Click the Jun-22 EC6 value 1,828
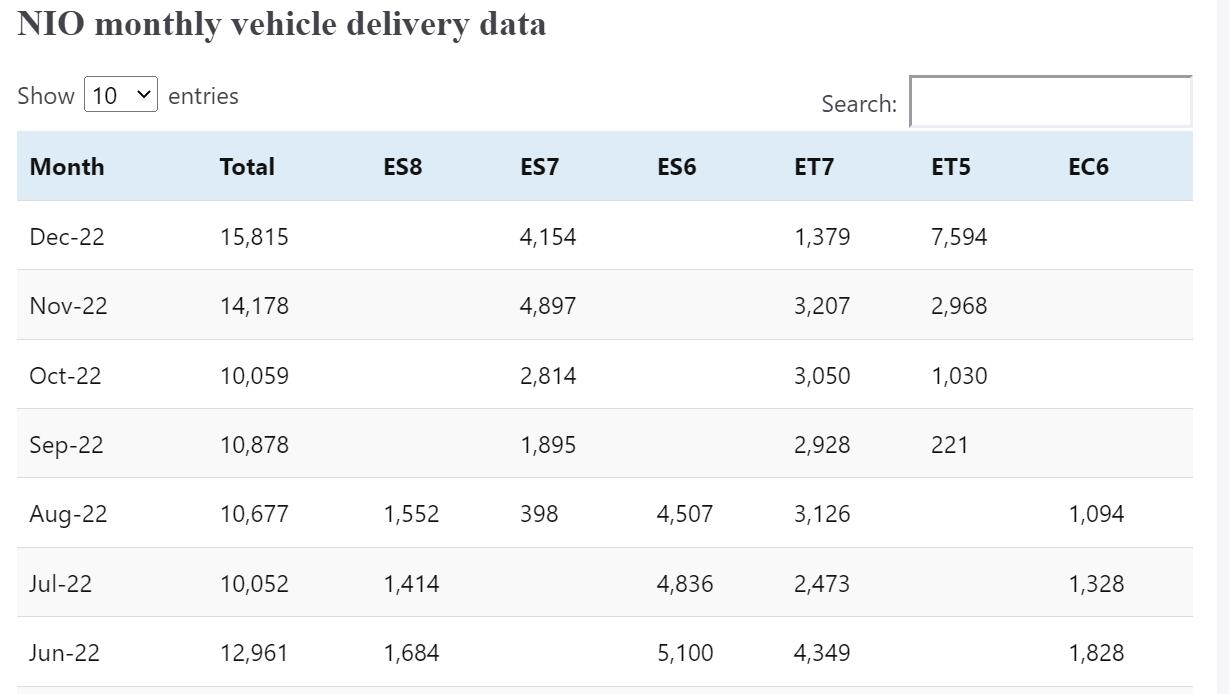The width and height of the screenshot is (1229, 694). pos(1096,652)
